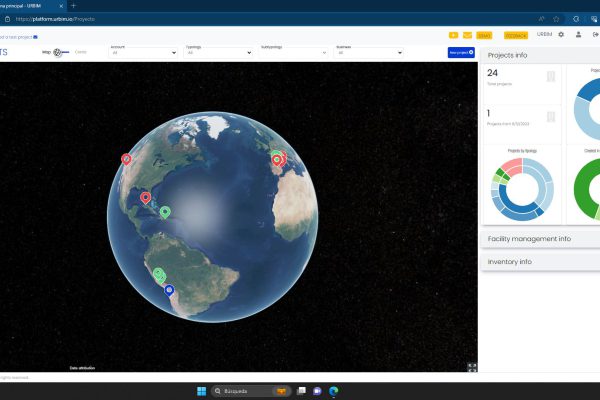This screenshot has width=600, height=400.
Task: Click the Projects by typology donut chart
Action: click(x=522, y=189)
